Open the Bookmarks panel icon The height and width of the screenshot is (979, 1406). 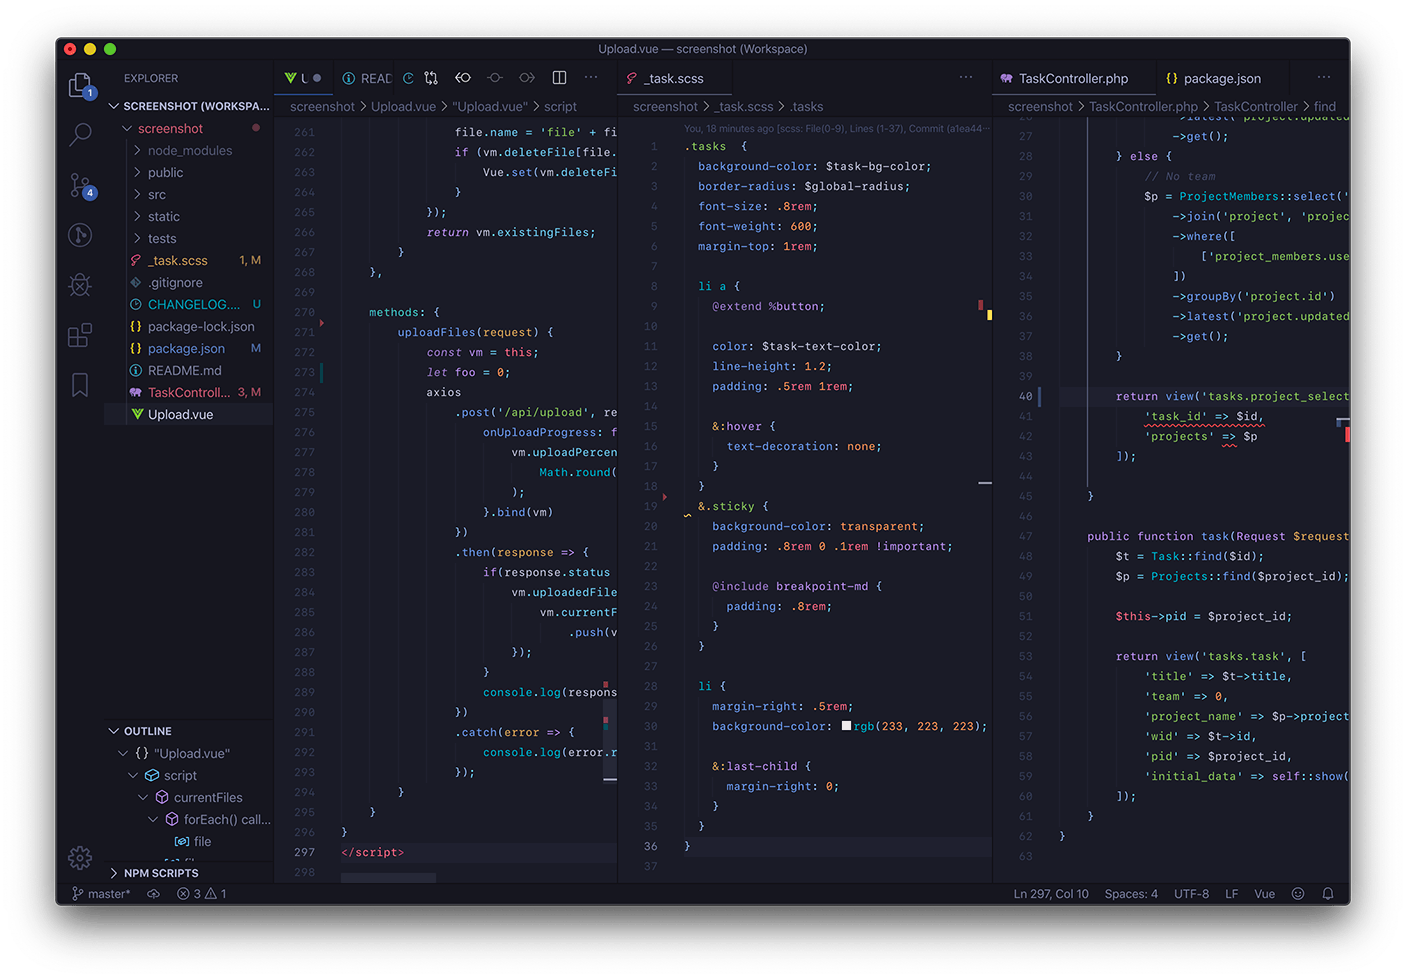80,384
